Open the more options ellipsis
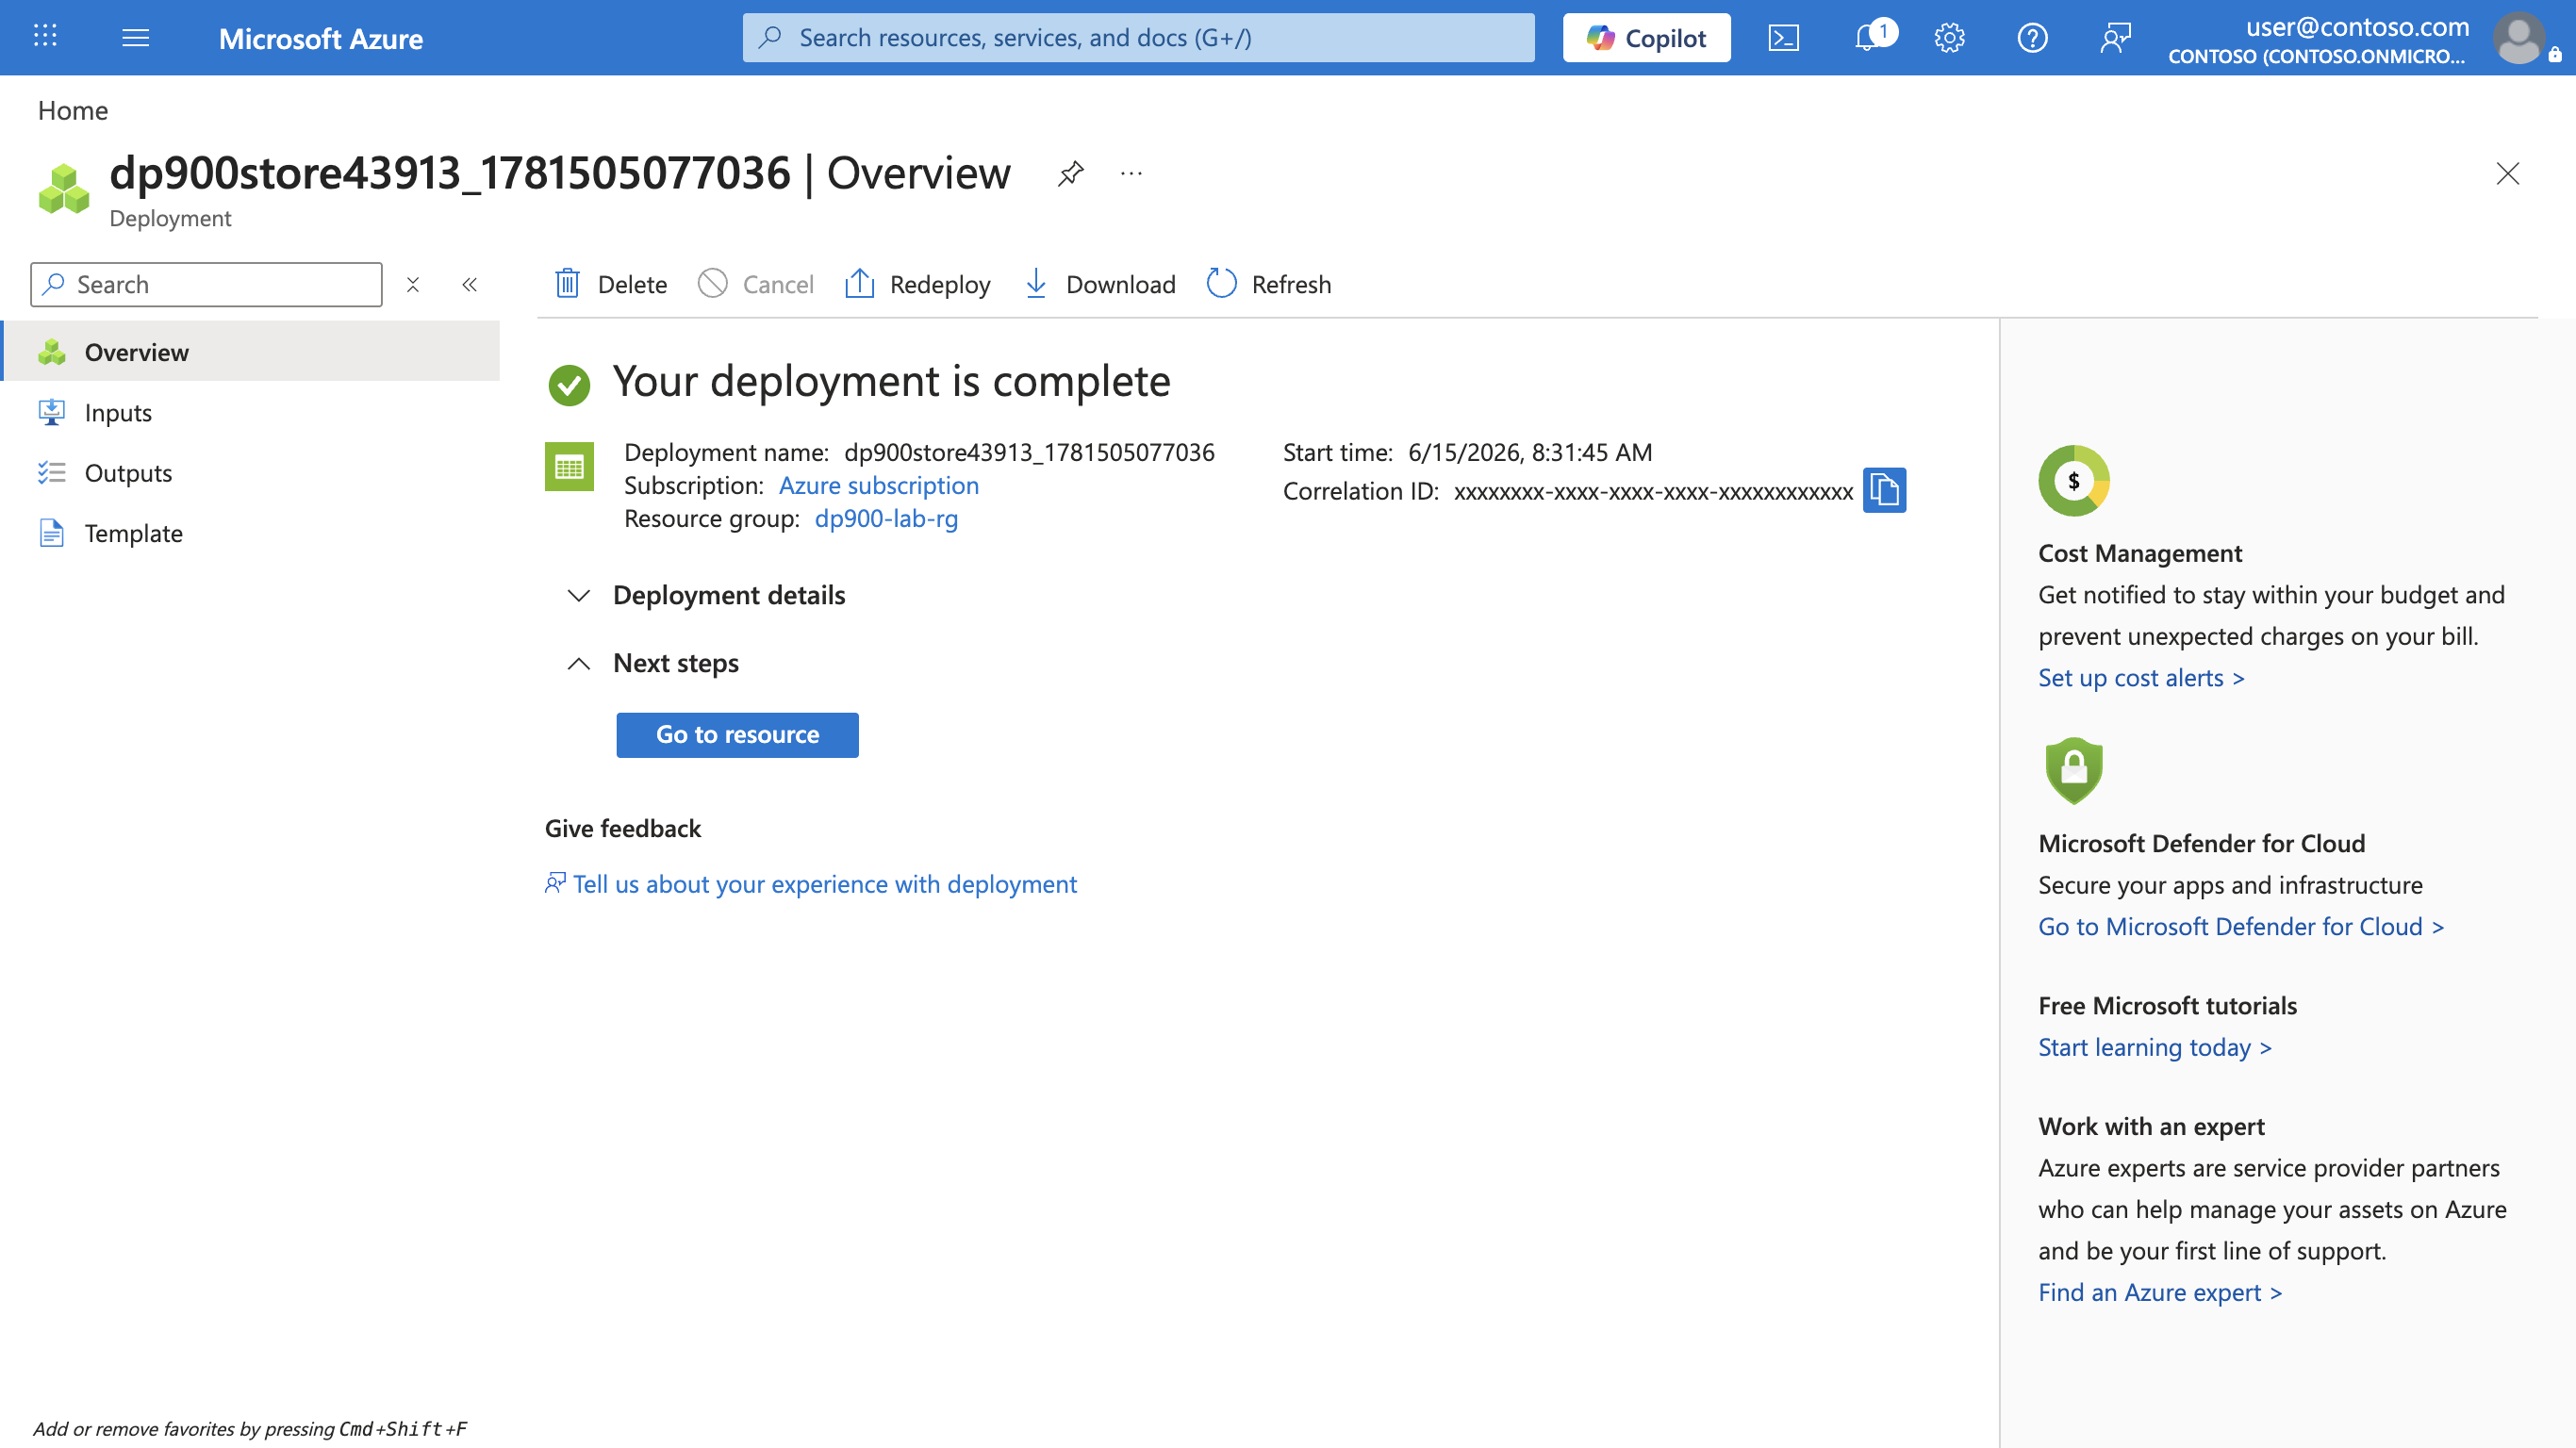The height and width of the screenshot is (1448, 2576). (x=1131, y=173)
